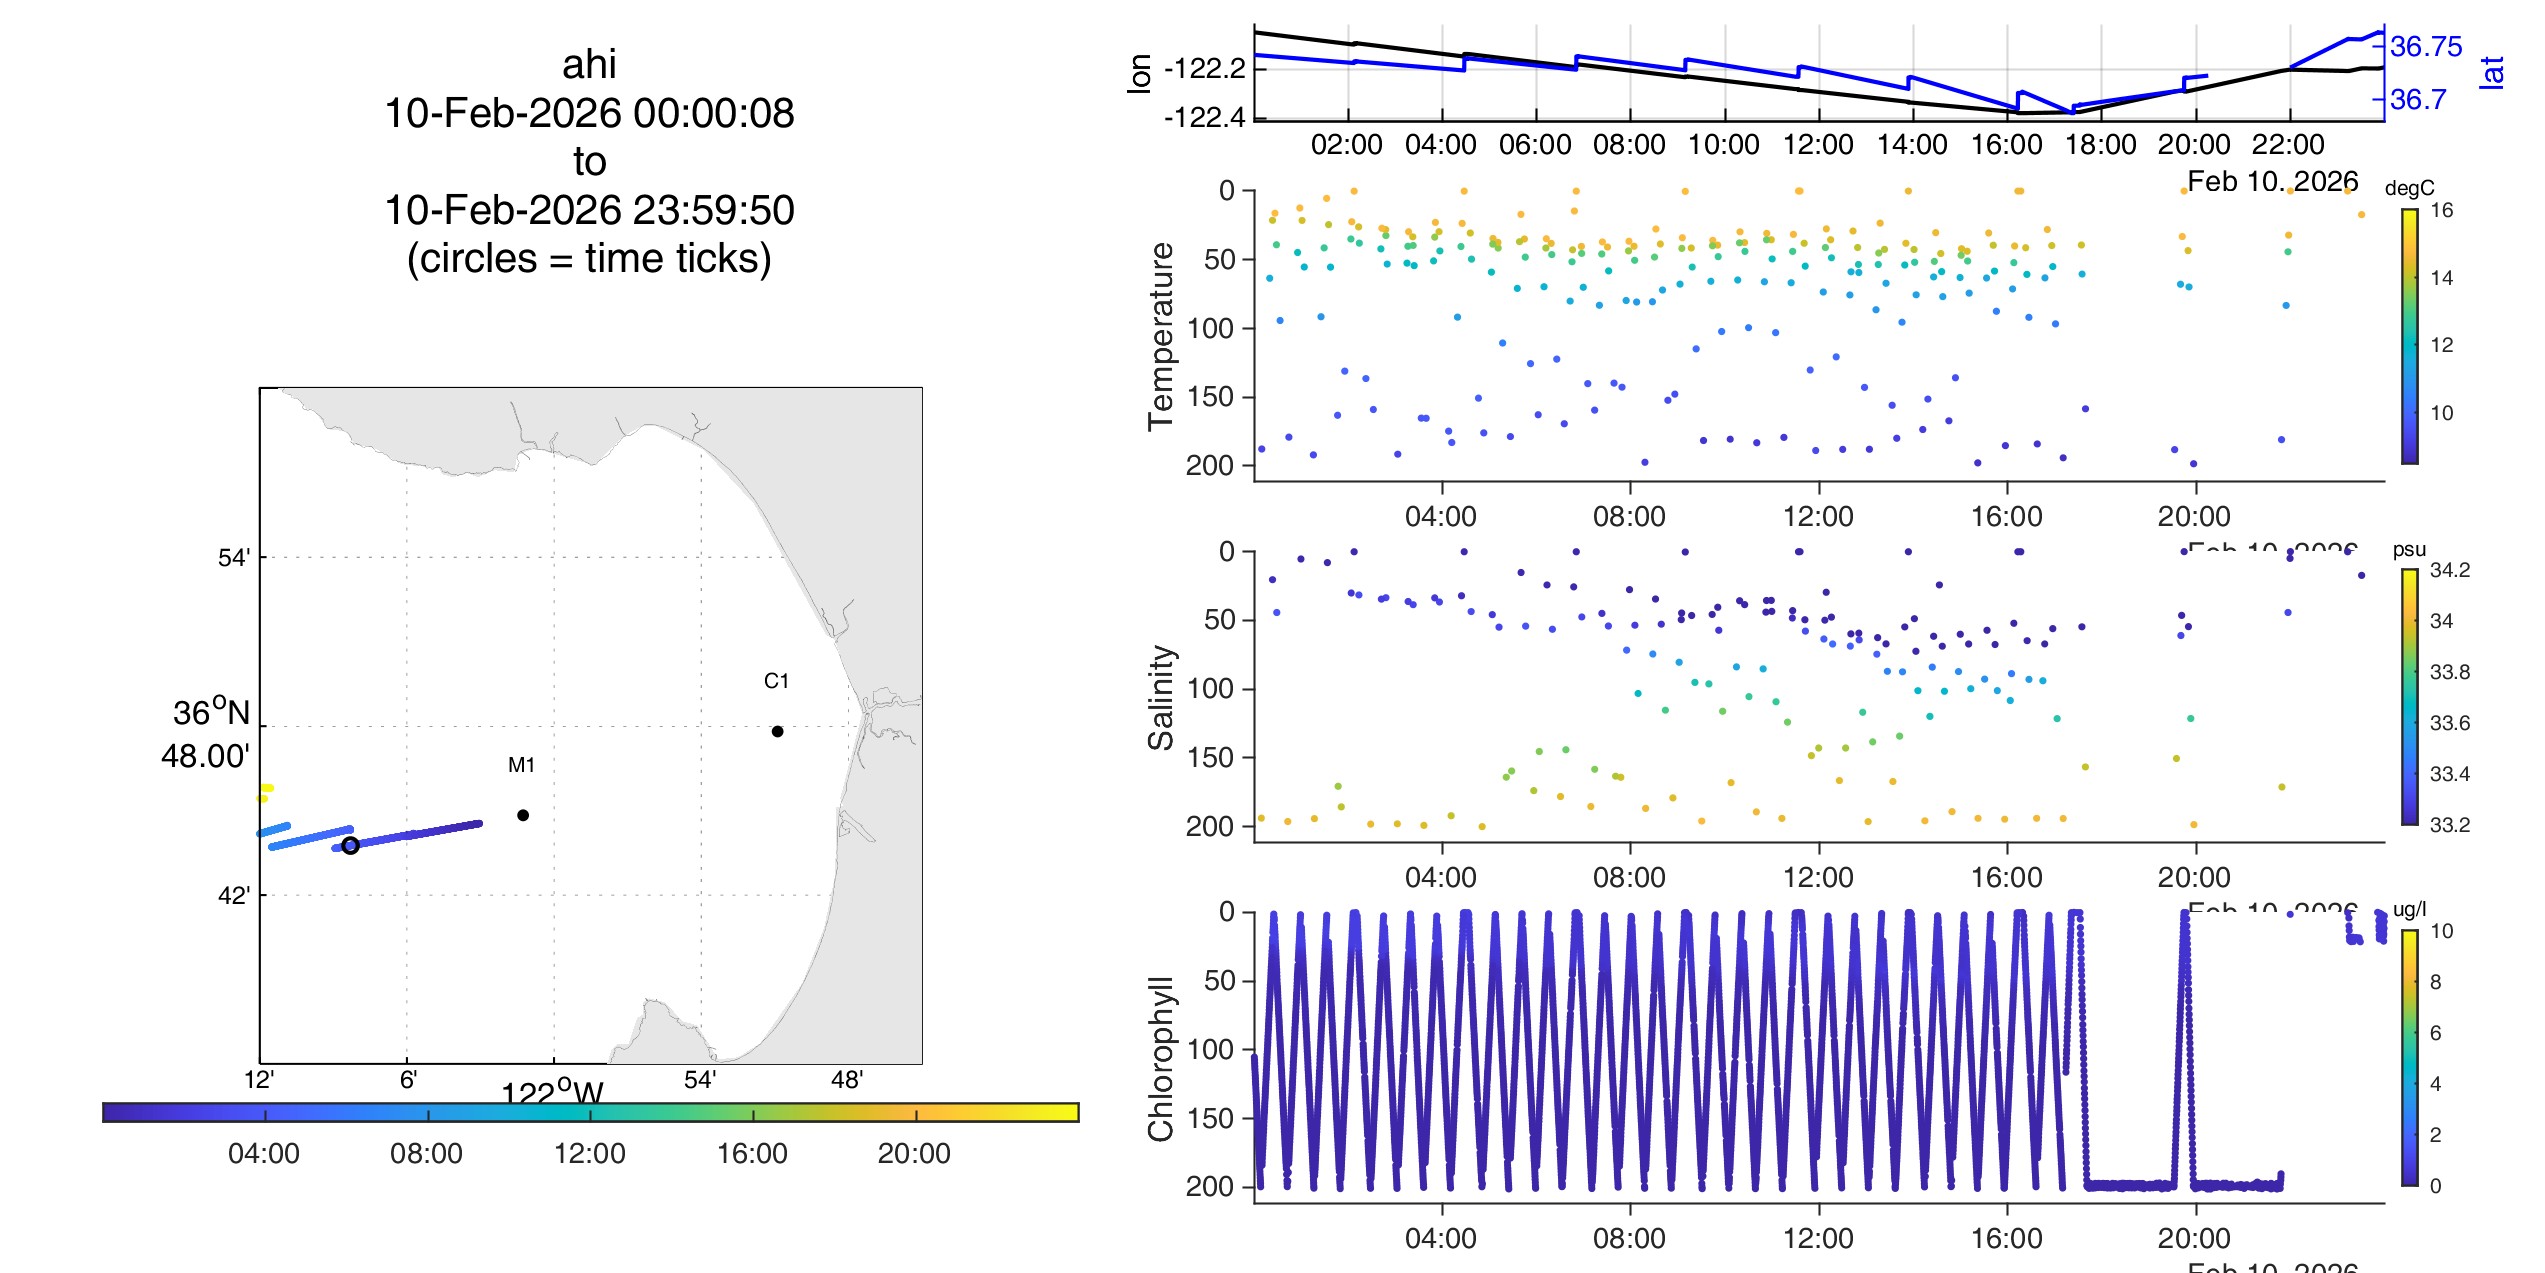The image size is (2545, 1273).
Task: Click the Temperature y-axis label
Action: click(1161, 336)
